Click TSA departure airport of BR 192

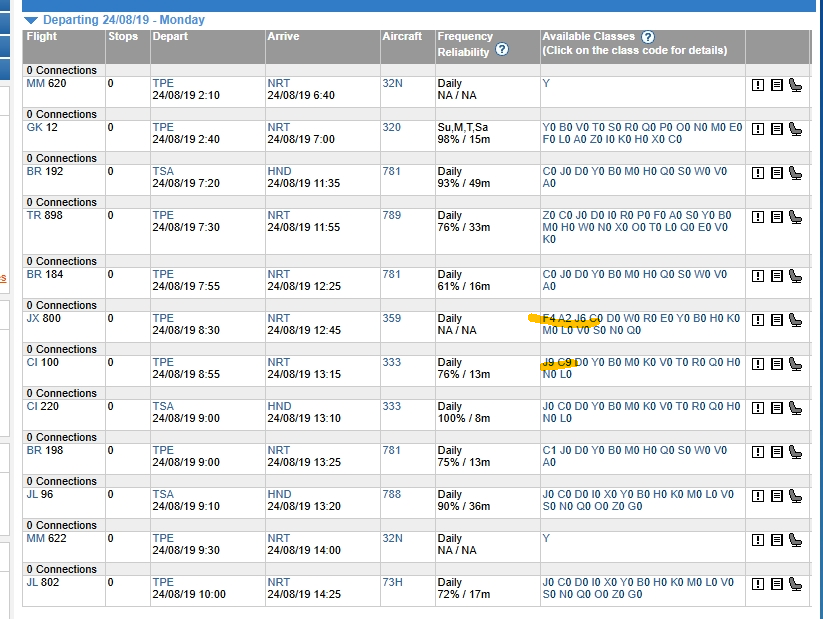click(x=163, y=171)
